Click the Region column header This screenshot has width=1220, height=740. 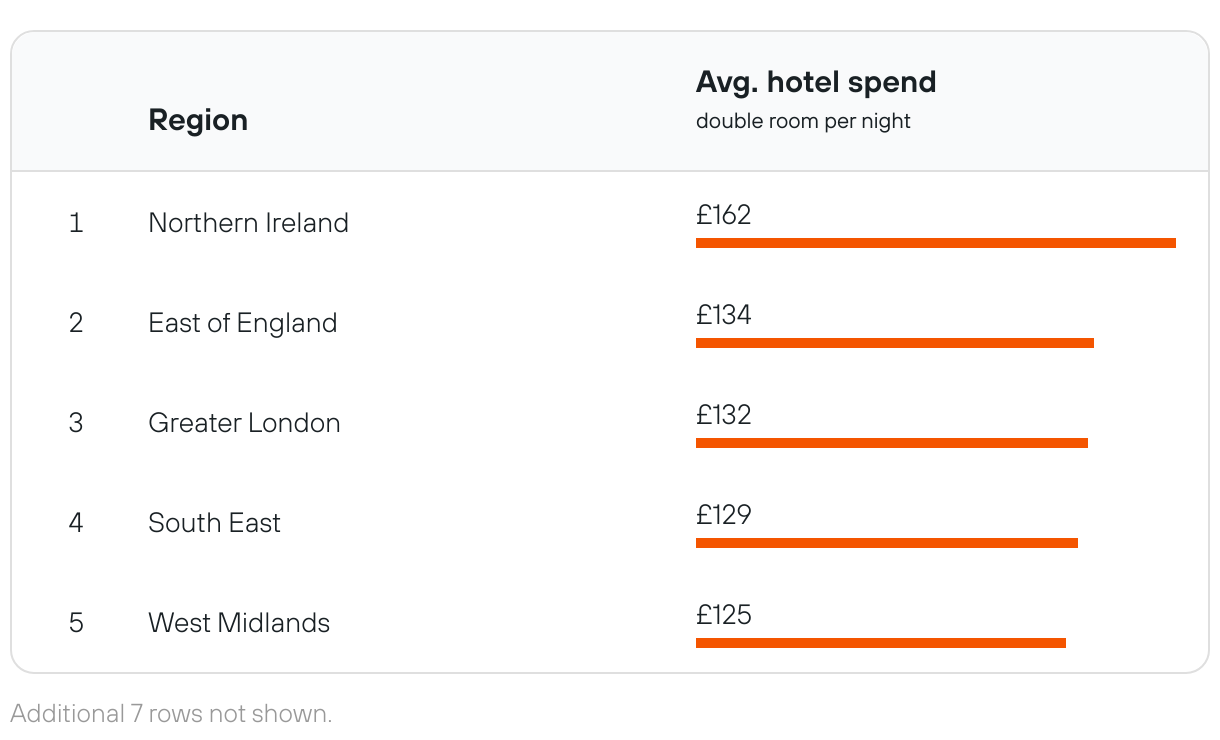coord(197,120)
